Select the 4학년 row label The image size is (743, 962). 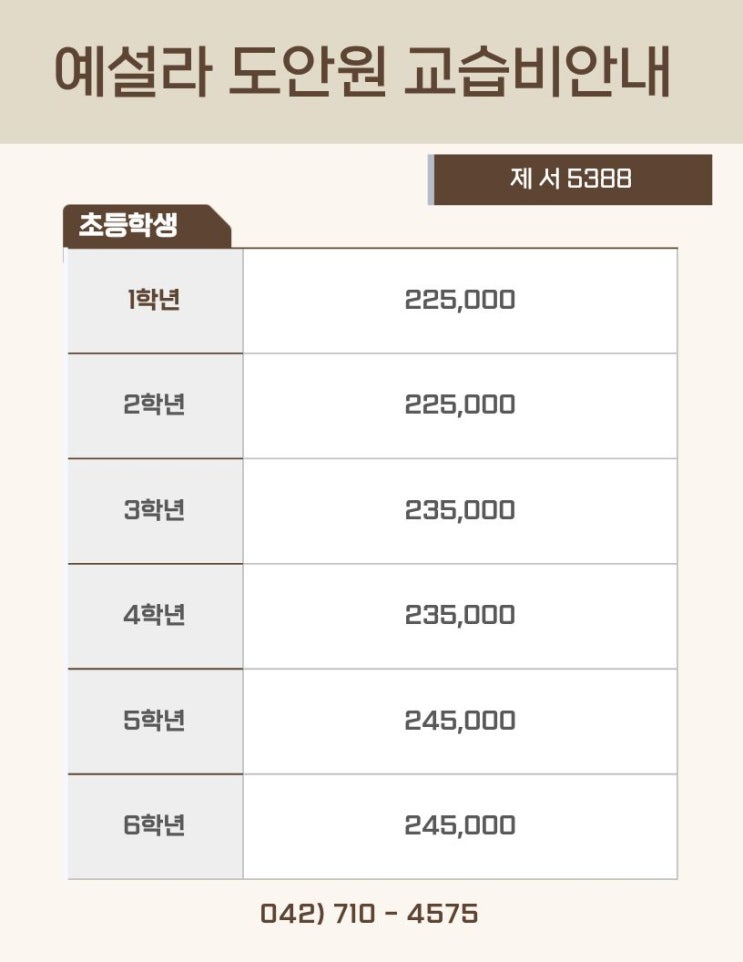pyautogui.click(x=154, y=615)
